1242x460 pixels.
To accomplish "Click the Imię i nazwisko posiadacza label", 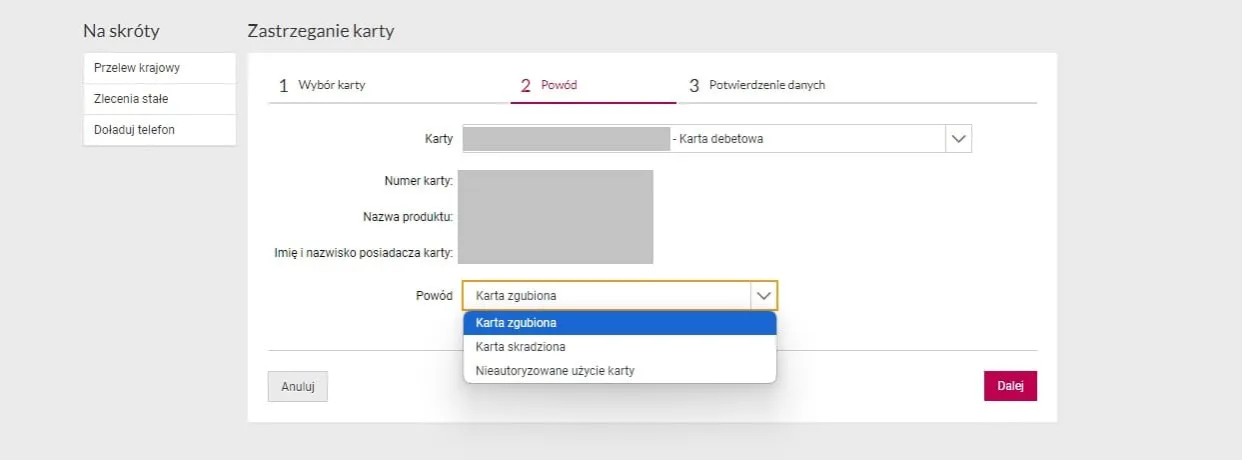I will 364,251.
